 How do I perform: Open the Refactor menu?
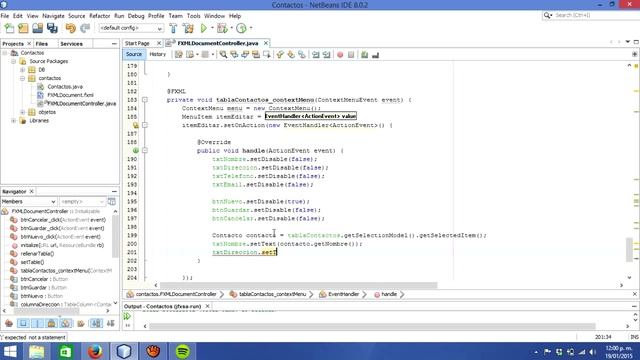(100, 16)
